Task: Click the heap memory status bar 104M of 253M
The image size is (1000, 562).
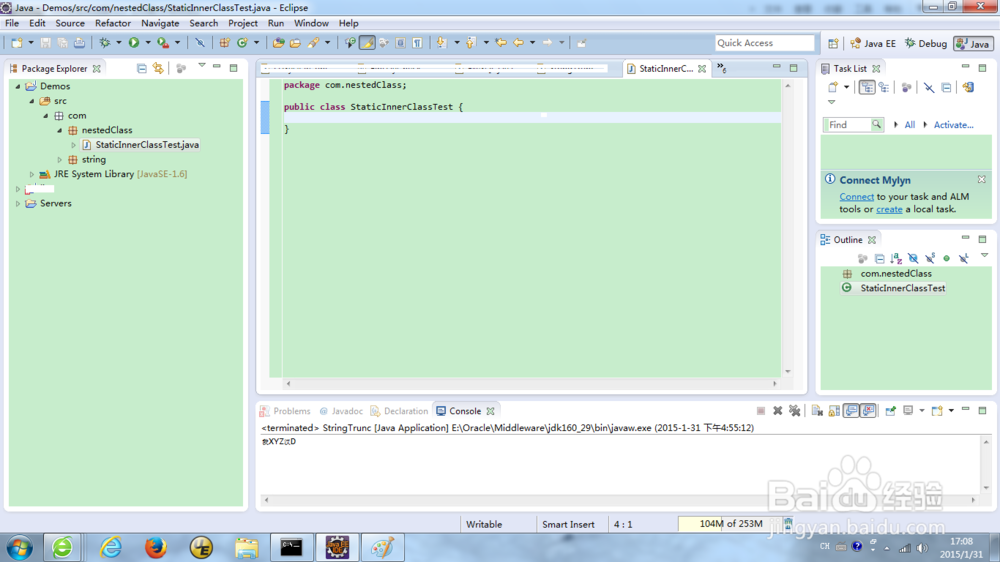Action: (730, 524)
